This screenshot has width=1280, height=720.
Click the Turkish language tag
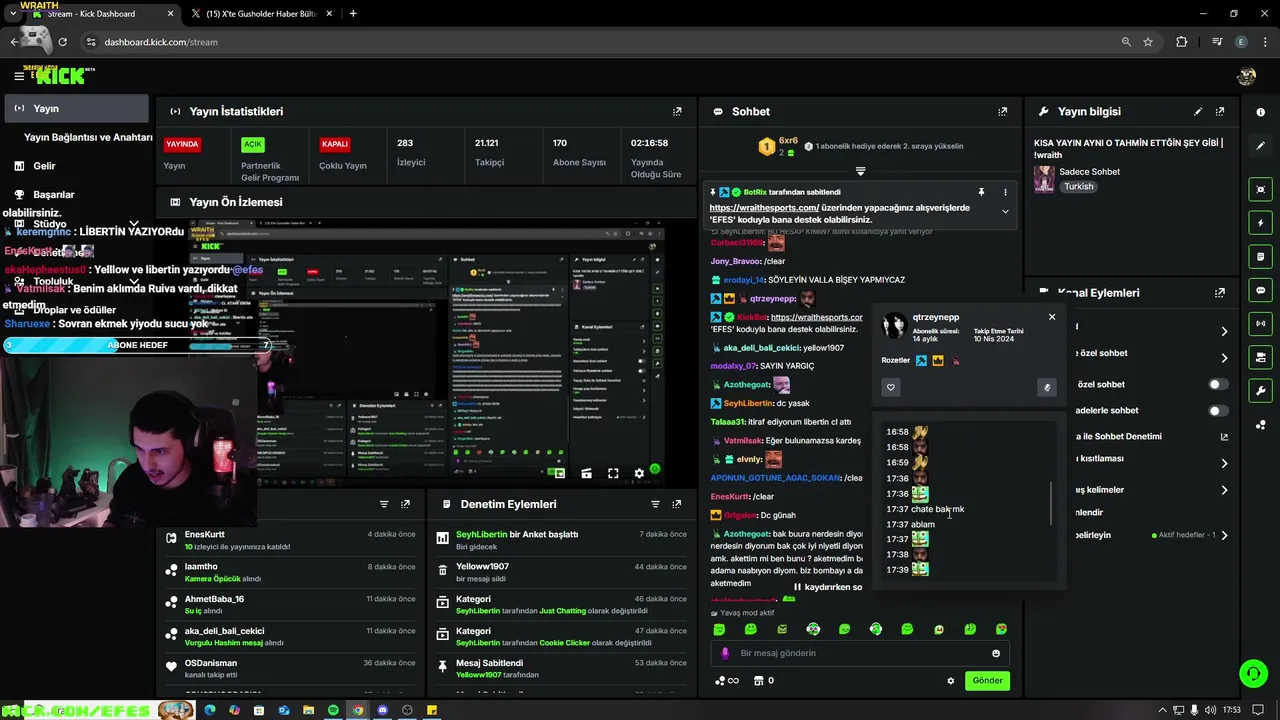coord(1078,187)
